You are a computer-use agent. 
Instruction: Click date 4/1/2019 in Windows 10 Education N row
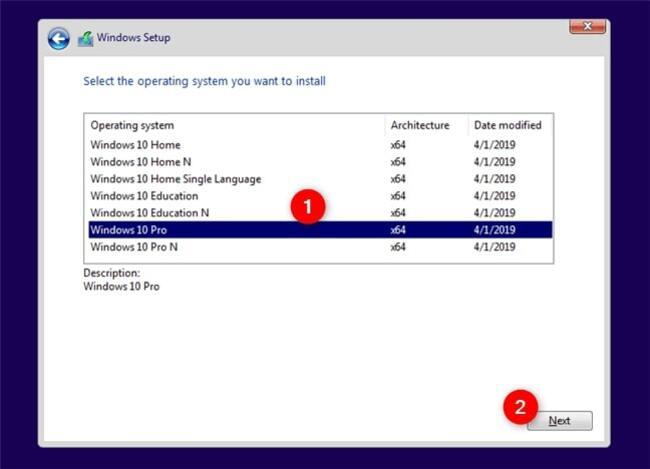(x=495, y=213)
